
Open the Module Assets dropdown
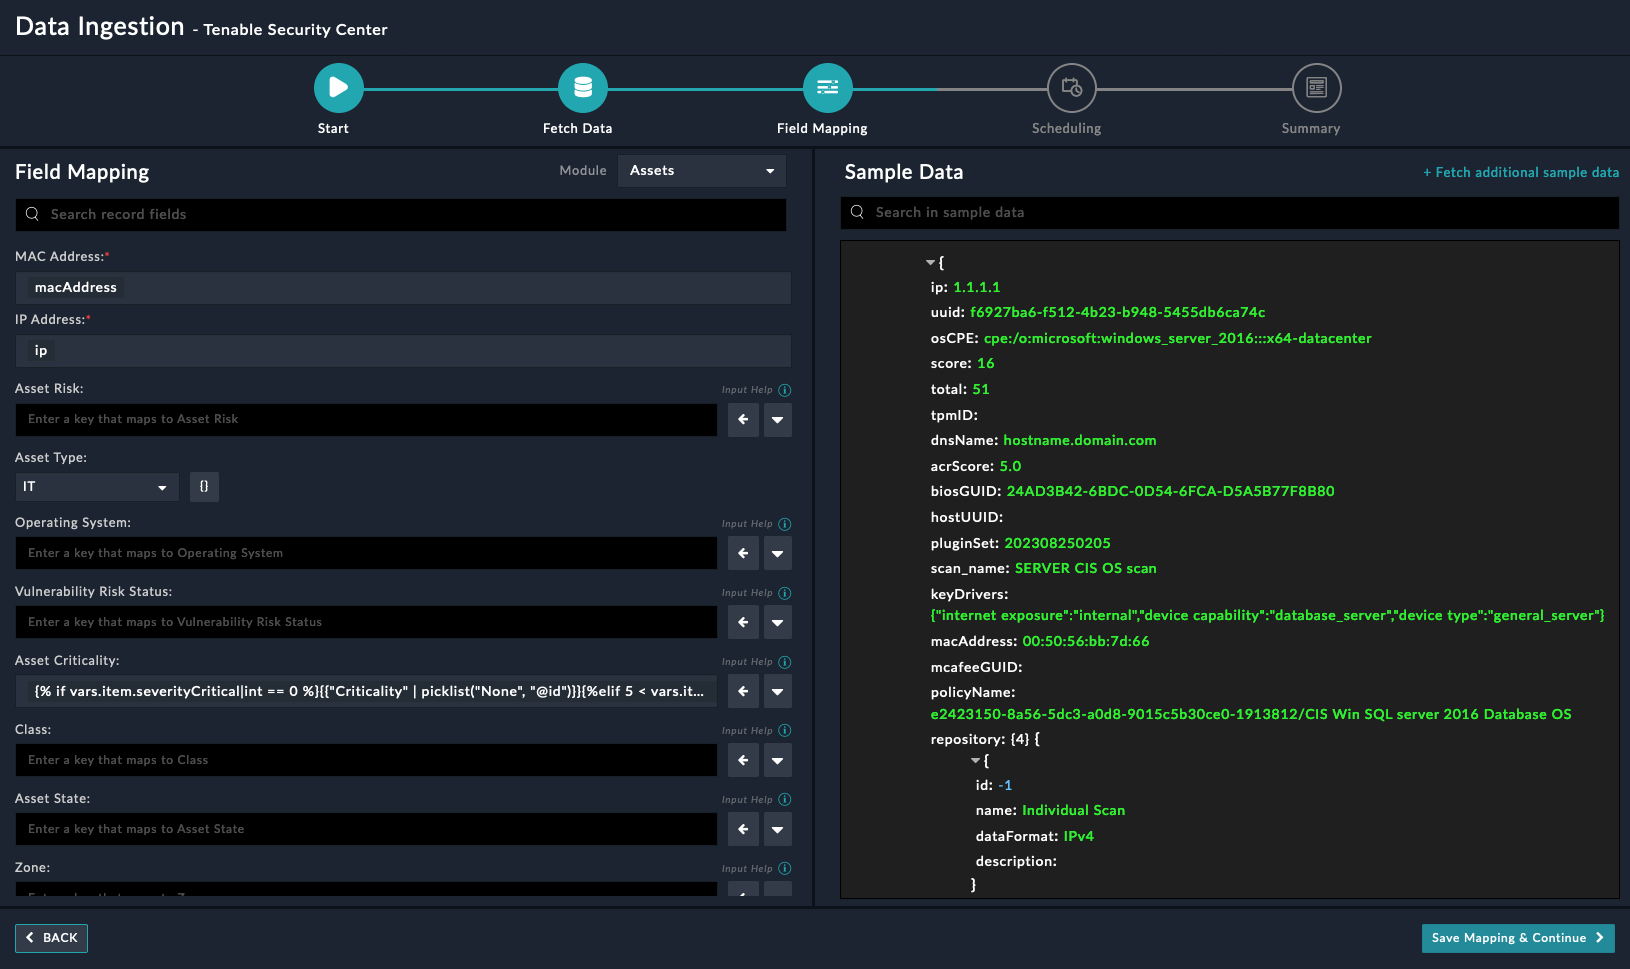point(701,171)
